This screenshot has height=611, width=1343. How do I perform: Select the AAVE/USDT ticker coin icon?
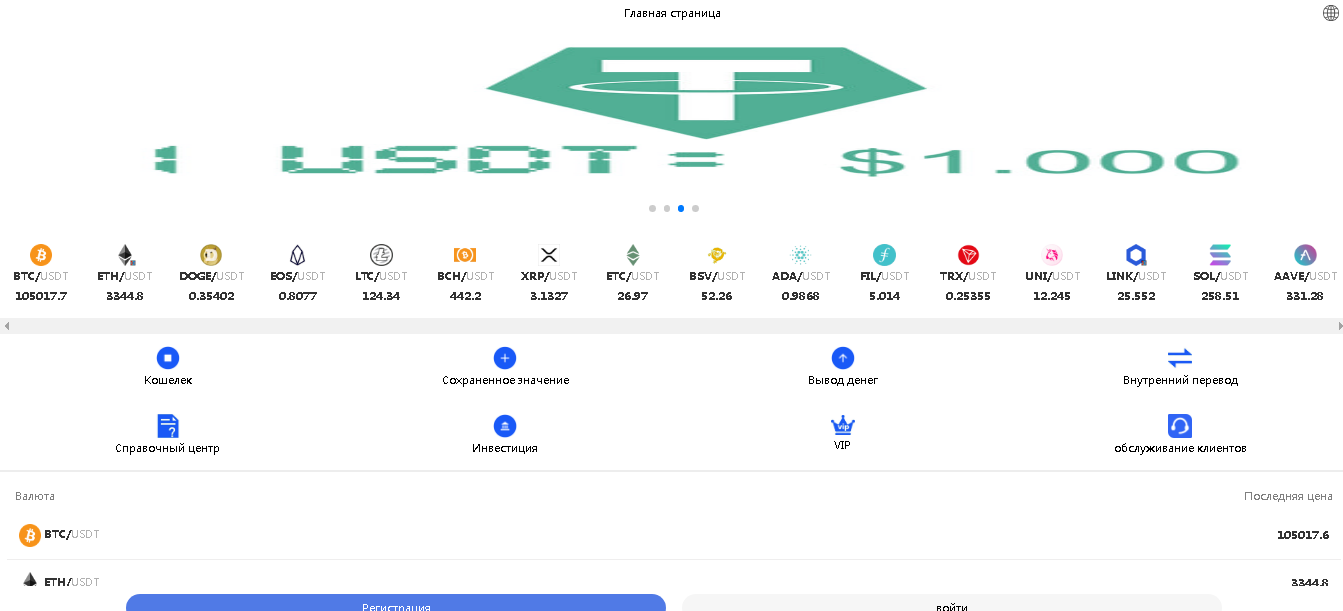(1305, 255)
